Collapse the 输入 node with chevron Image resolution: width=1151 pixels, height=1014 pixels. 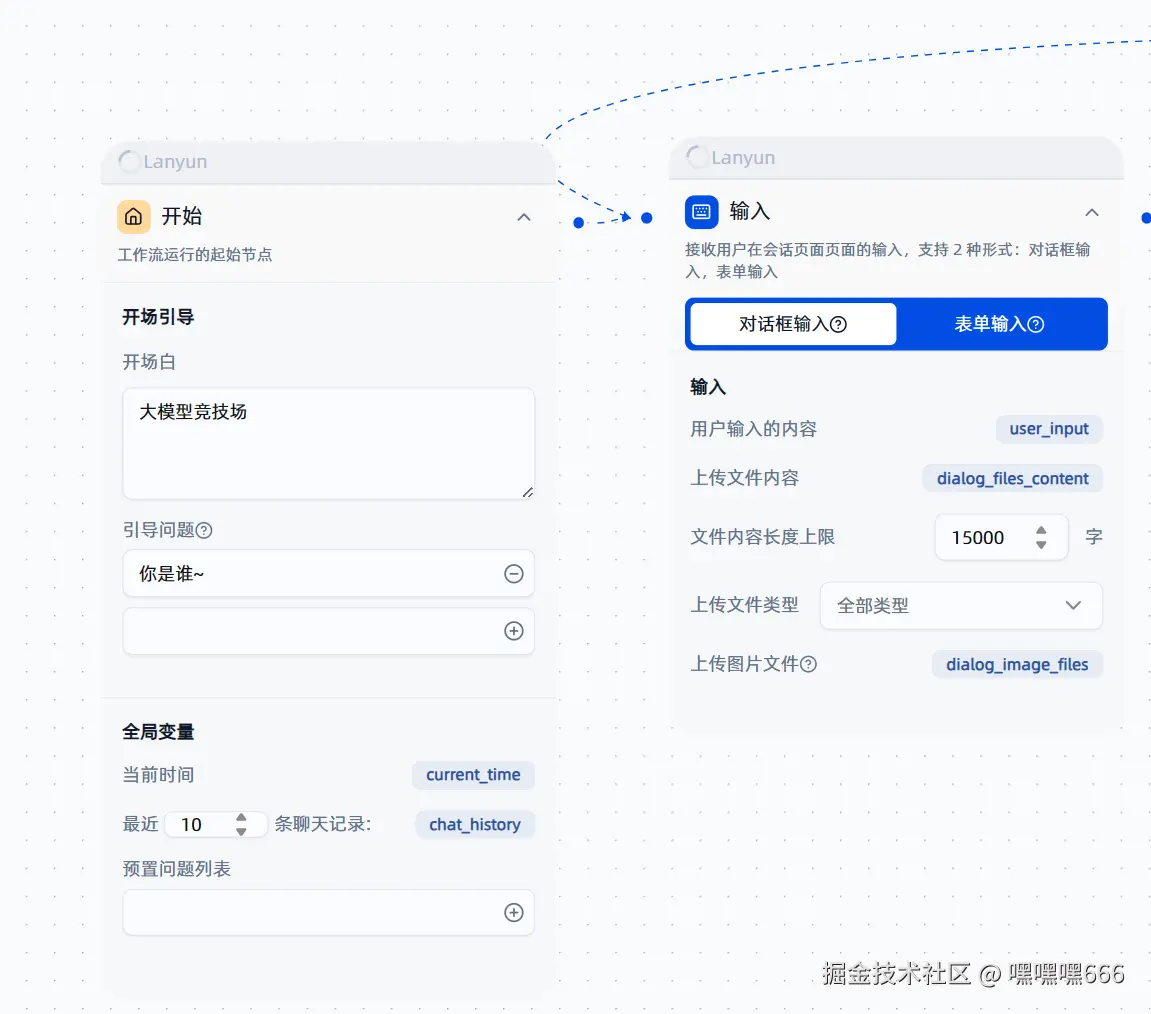pyautogui.click(x=1092, y=213)
